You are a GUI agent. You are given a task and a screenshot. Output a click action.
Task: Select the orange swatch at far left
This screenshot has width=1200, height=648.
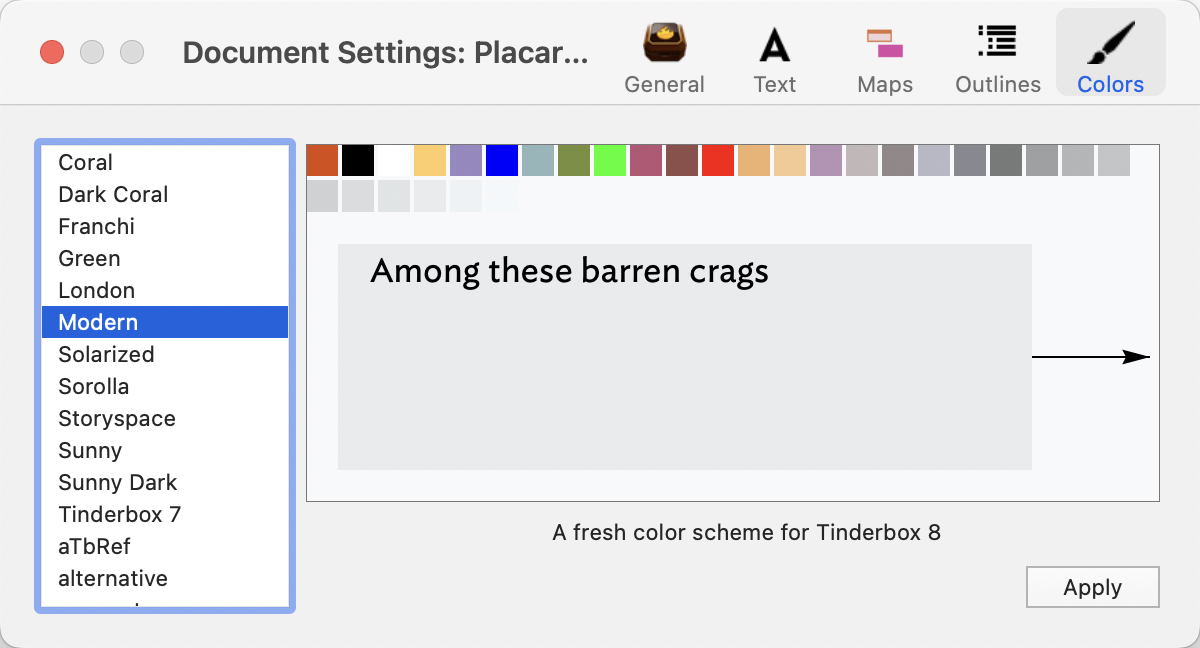(x=322, y=160)
